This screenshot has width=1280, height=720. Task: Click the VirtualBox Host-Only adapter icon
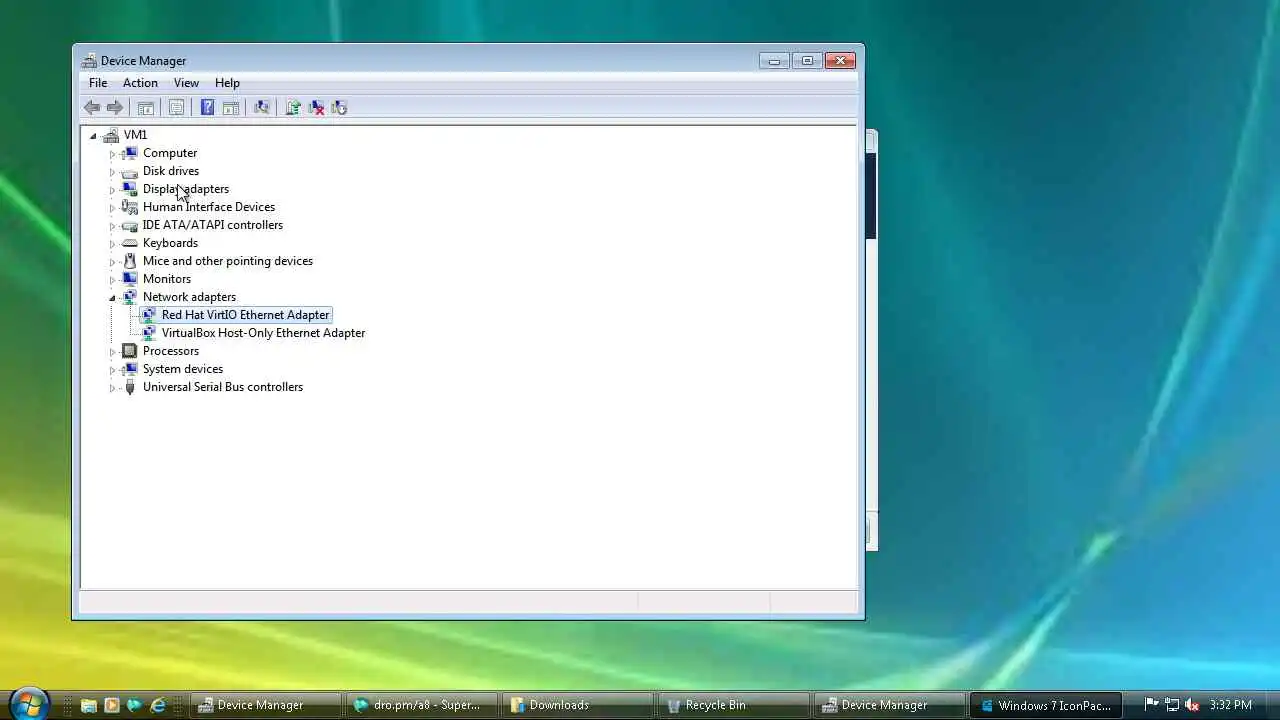pyautogui.click(x=149, y=333)
